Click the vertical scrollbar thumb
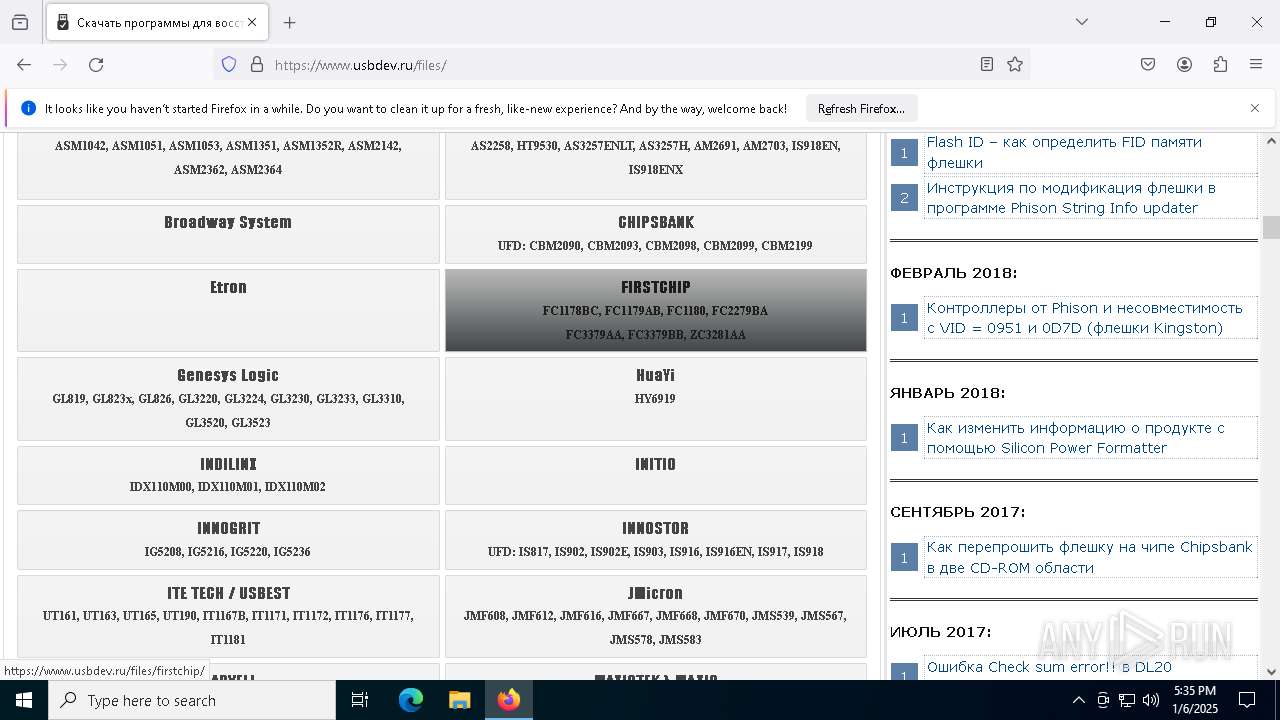1280x720 pixels. pos(1271,227)
